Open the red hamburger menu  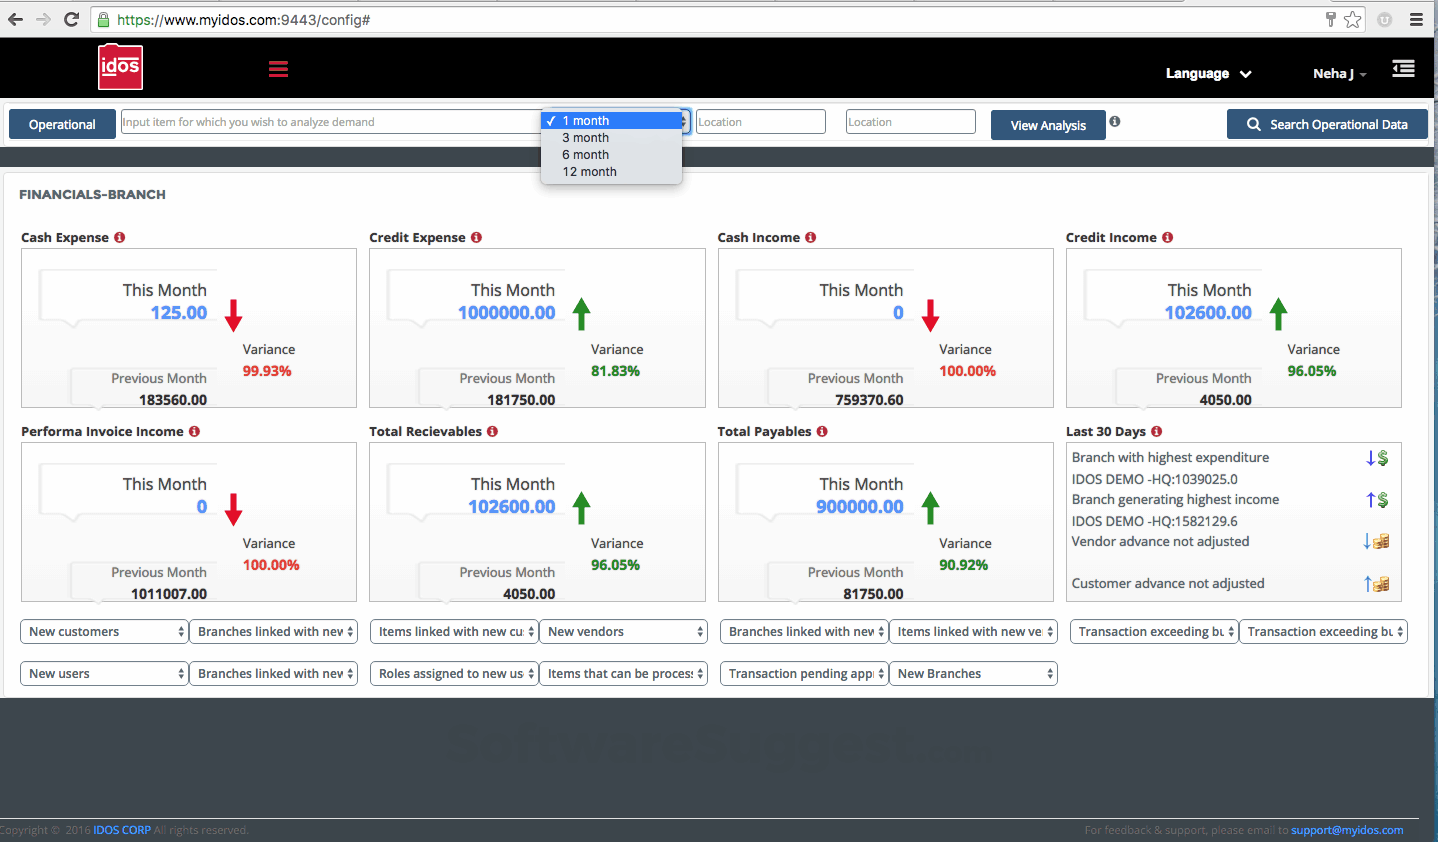277,69
